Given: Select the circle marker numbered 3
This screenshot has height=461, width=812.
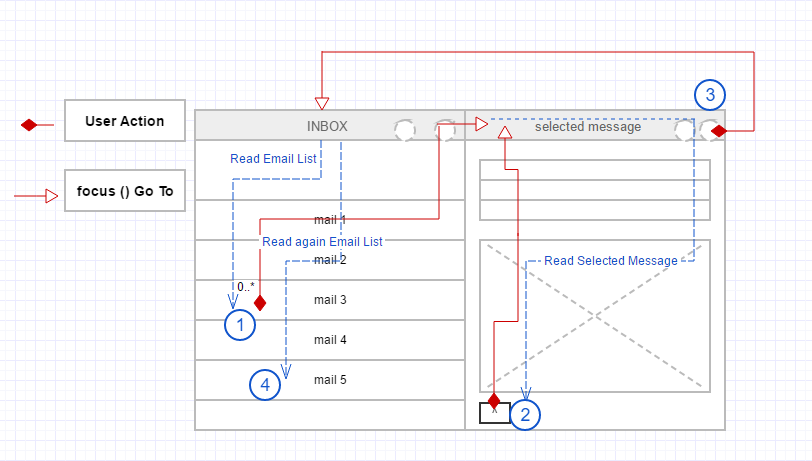Looking at the screenshot, I should click(710, 95).
